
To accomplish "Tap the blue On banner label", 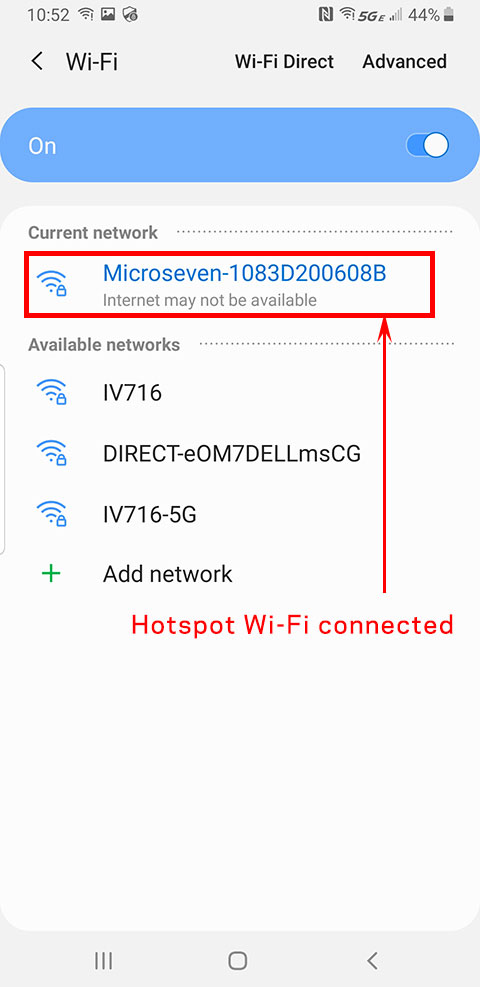I will pyautogui.click(x=42, y=146).
